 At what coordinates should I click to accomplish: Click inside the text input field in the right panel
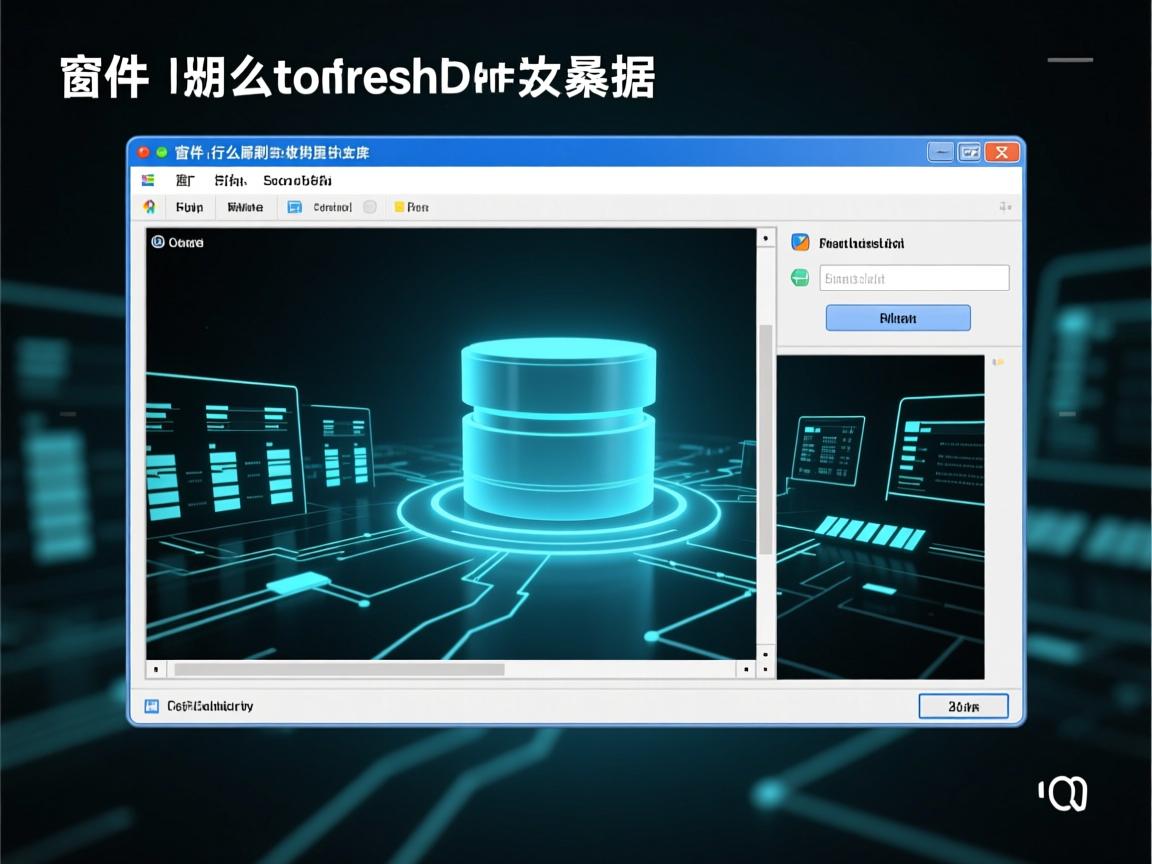(915, 278)
